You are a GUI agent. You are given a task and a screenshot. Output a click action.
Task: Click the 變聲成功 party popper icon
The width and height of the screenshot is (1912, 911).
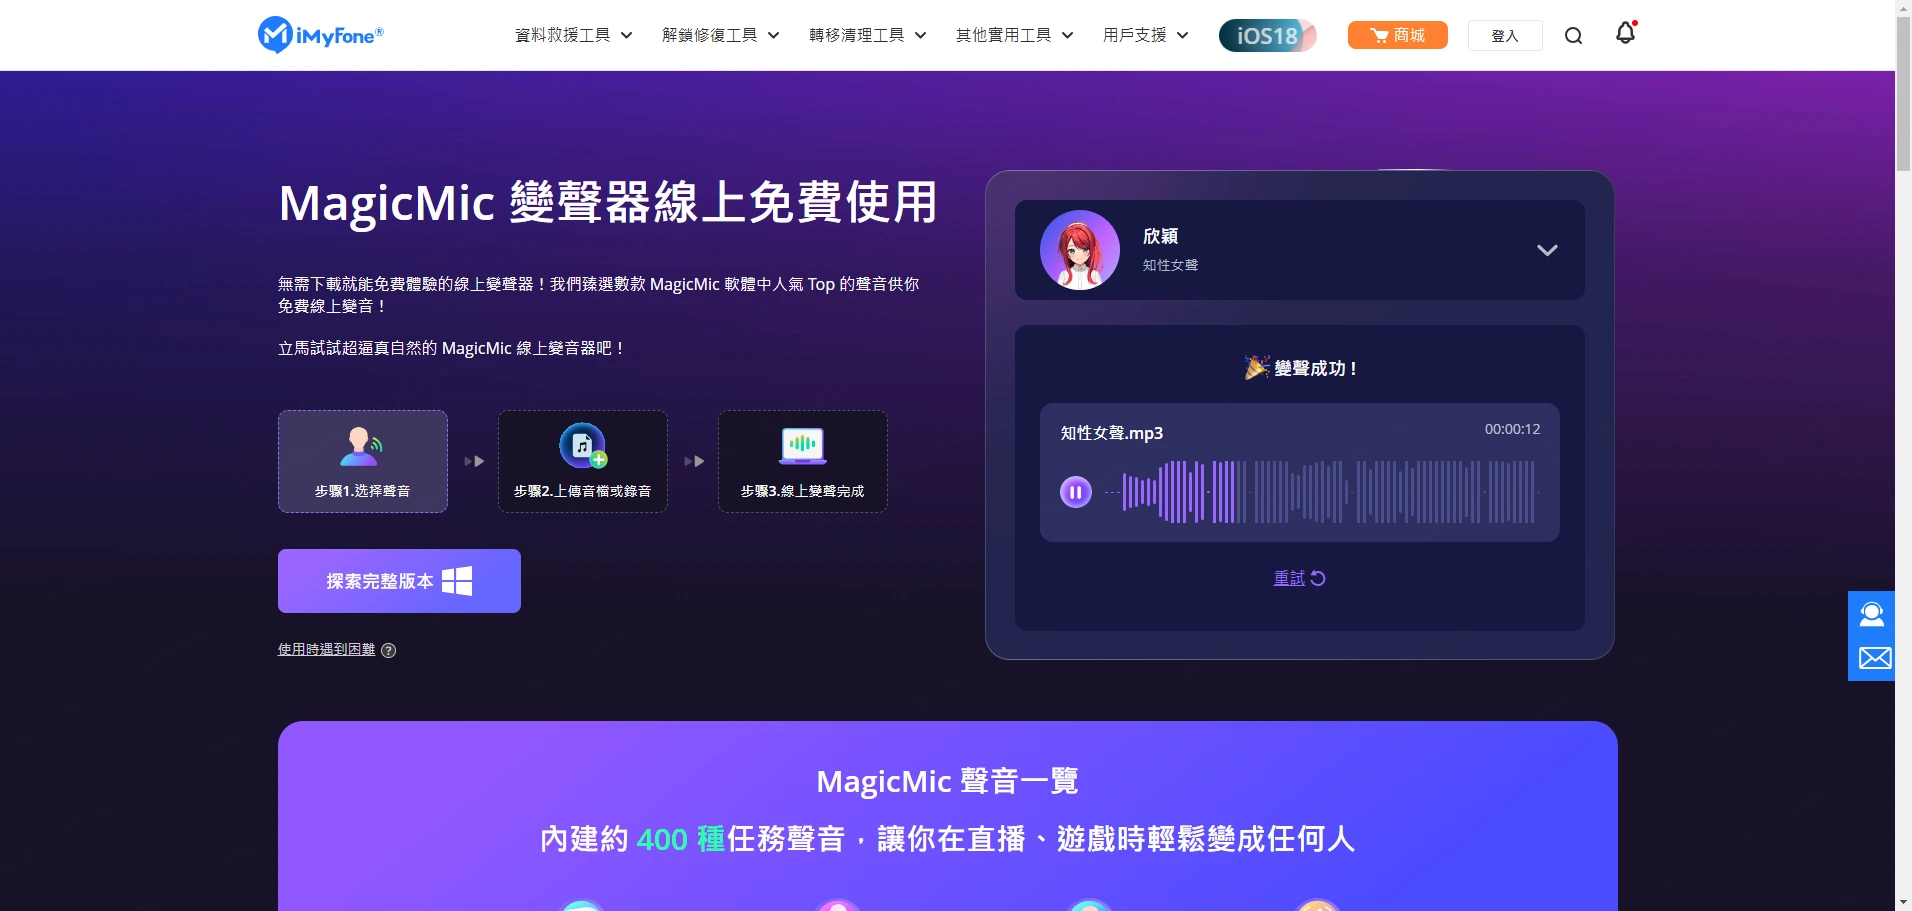[x=1257, y=367]
